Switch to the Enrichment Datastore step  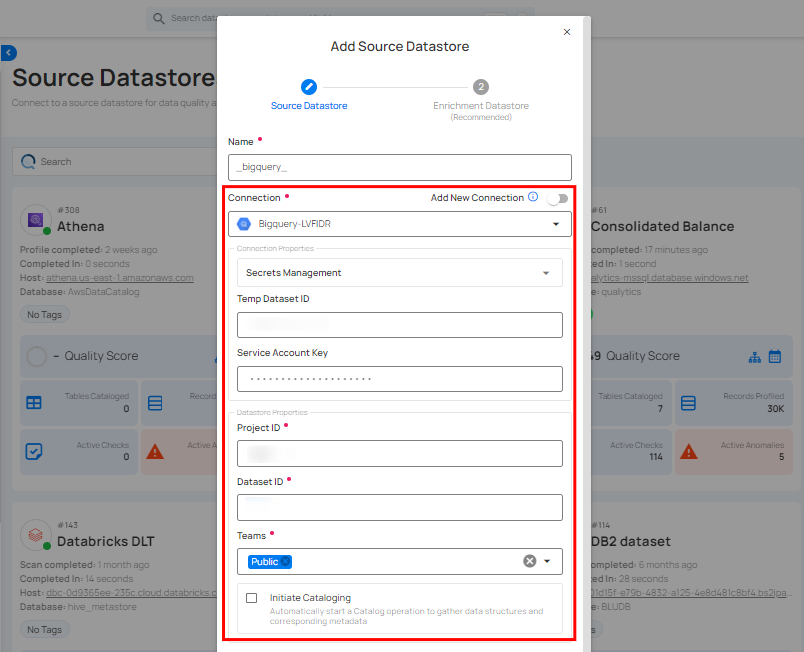481,87
